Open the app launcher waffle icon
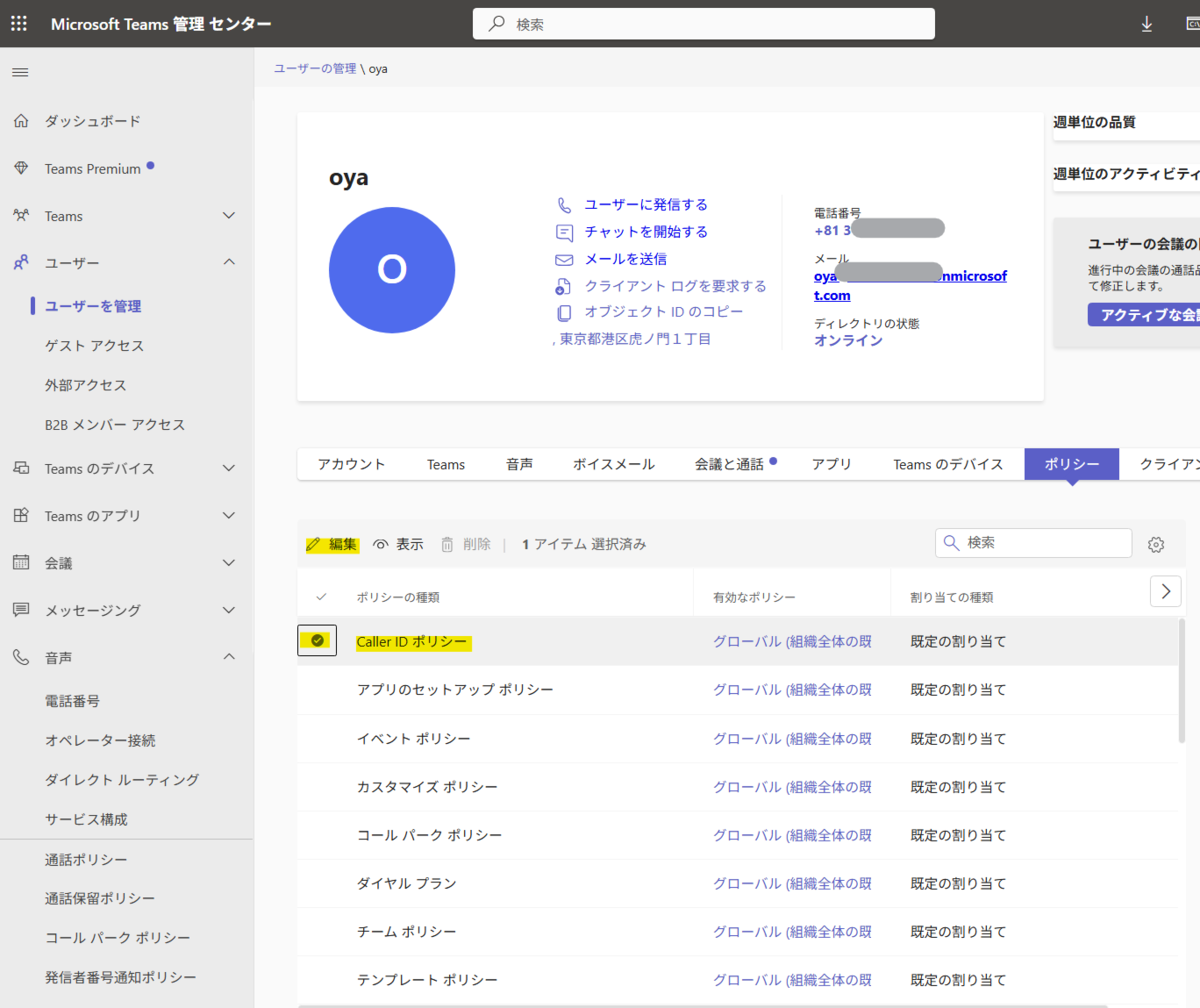 click(x=19, y=24)
